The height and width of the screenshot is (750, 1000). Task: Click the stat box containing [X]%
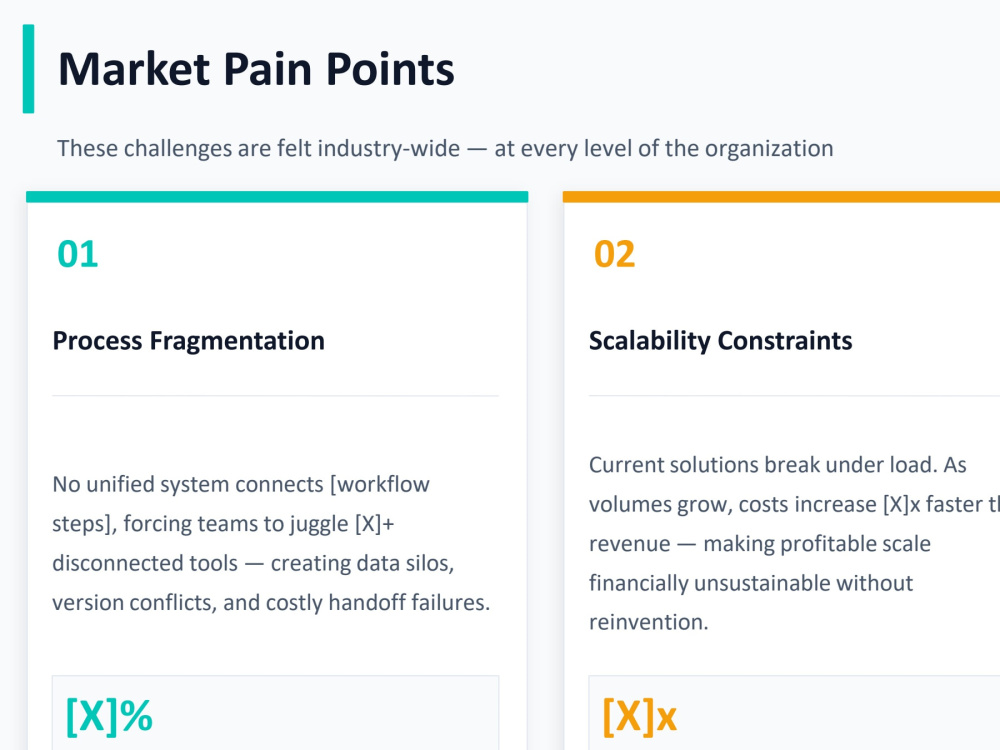click(276, 713)
